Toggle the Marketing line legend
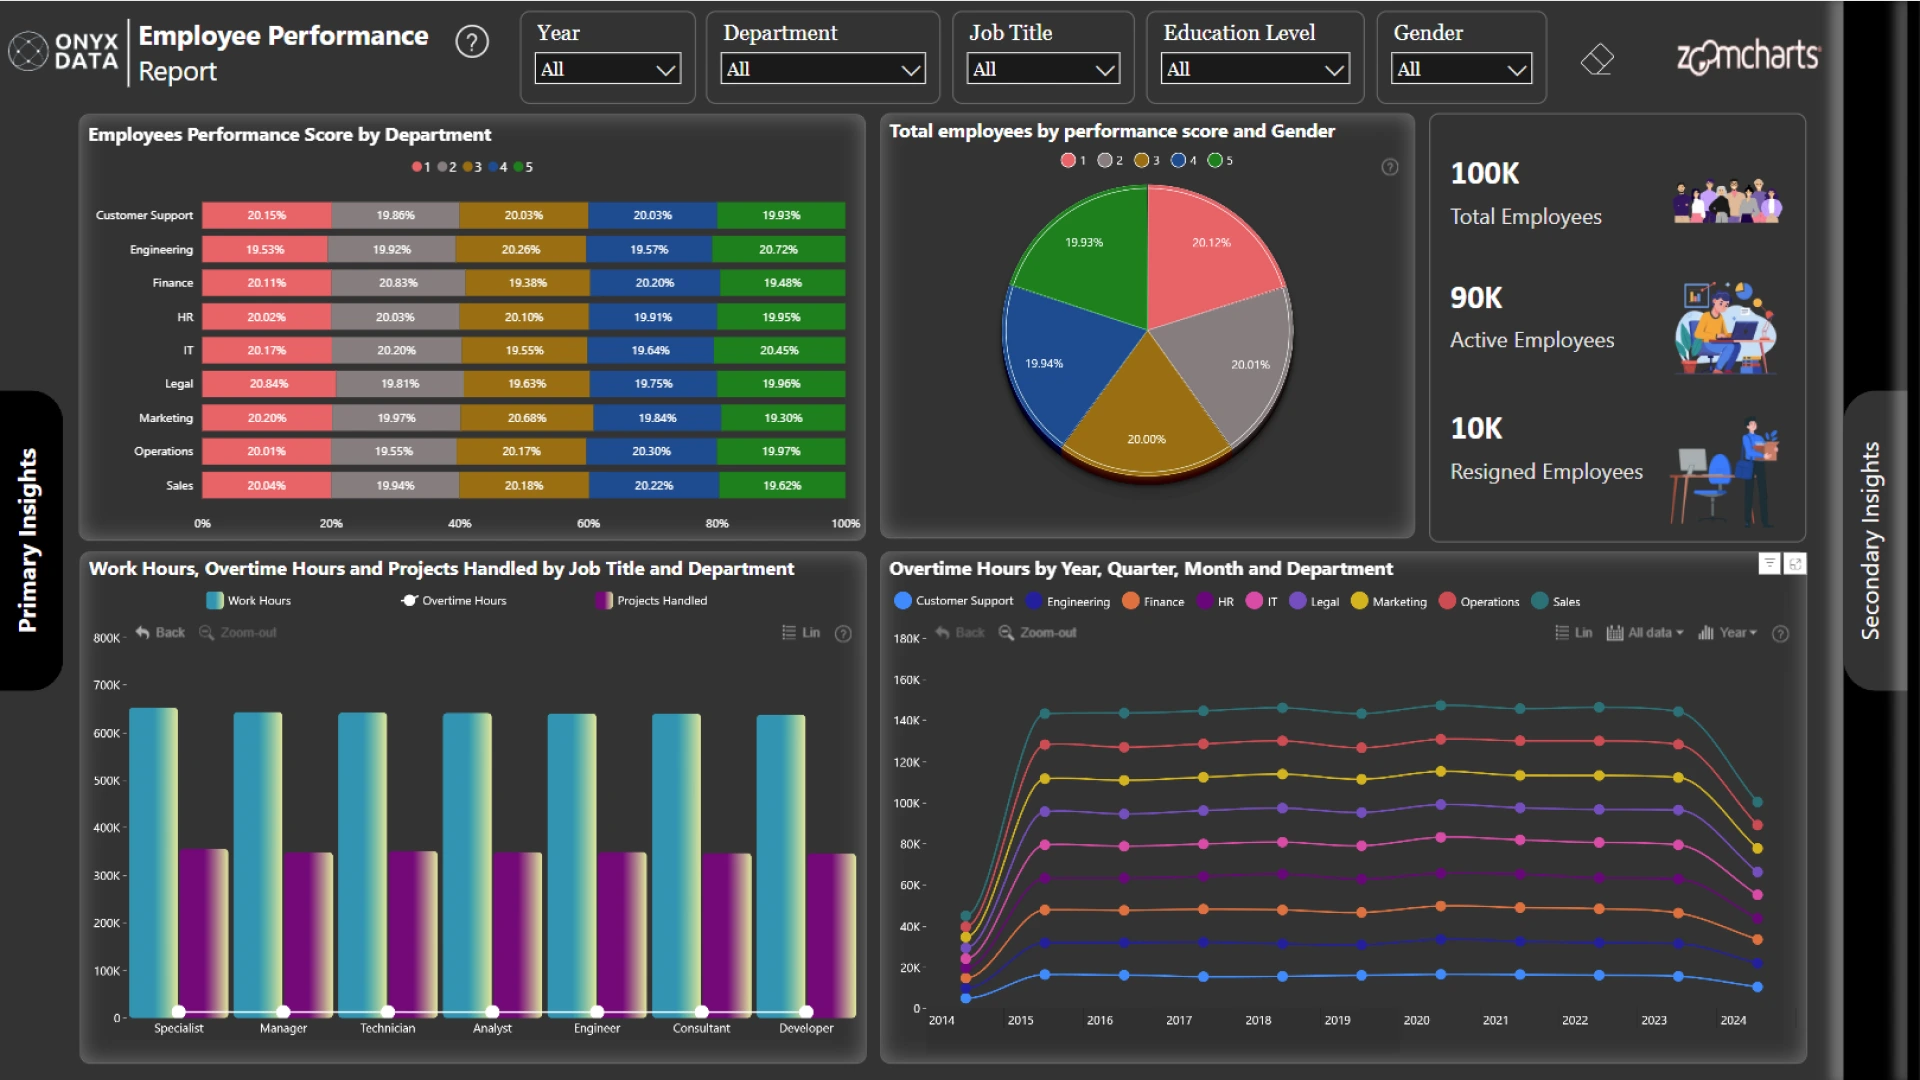The width and height of the screenshot is (1920, 1080). (x=1388, y=601)
